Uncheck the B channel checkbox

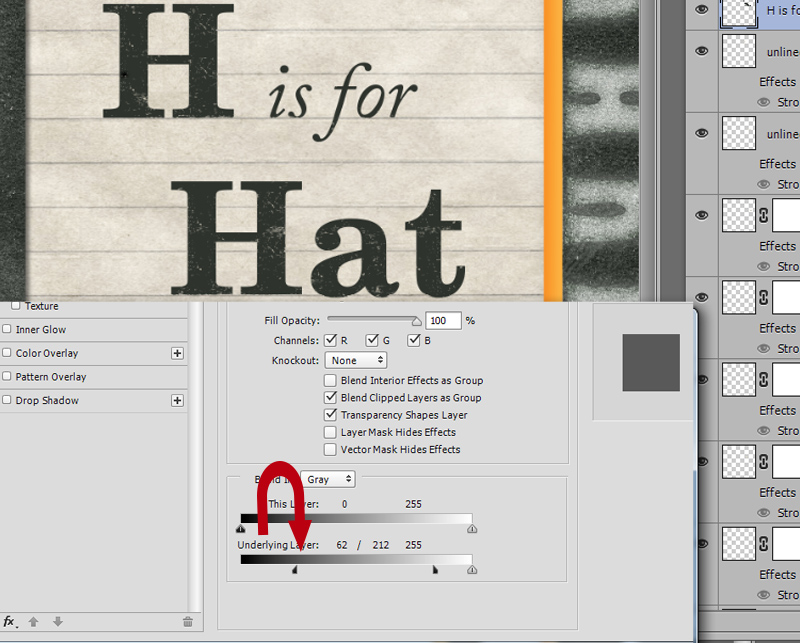pos(414,340)
